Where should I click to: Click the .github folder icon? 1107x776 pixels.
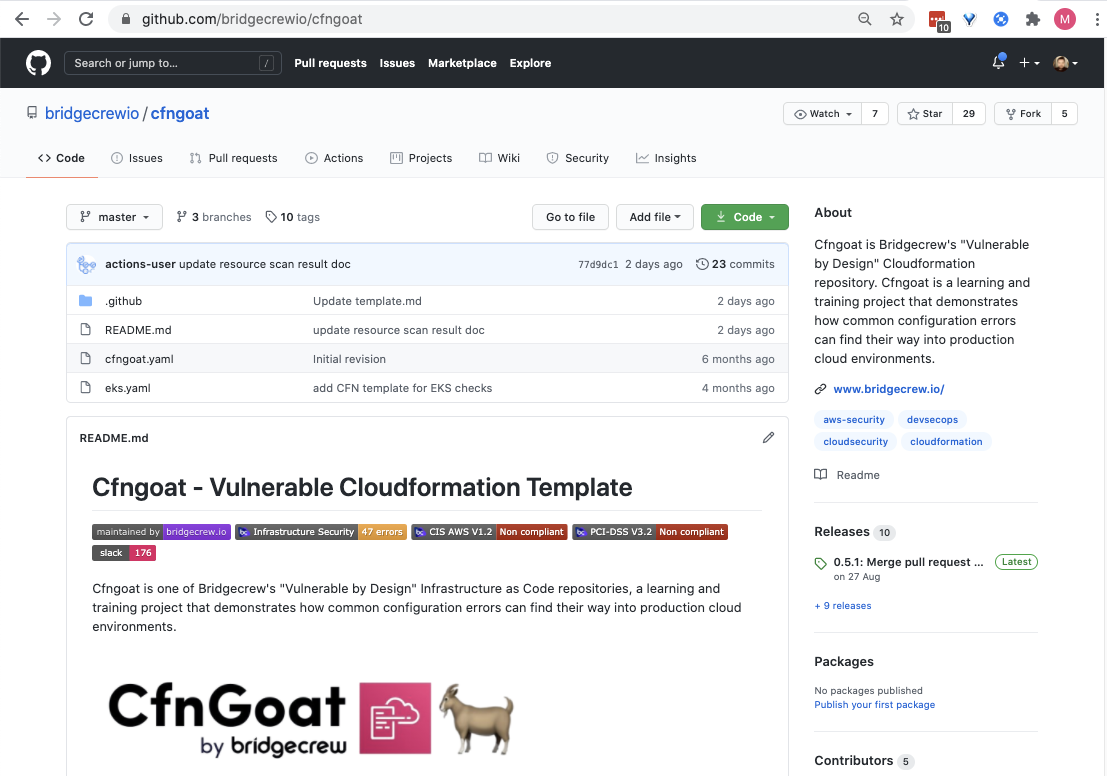coord(85,301)
